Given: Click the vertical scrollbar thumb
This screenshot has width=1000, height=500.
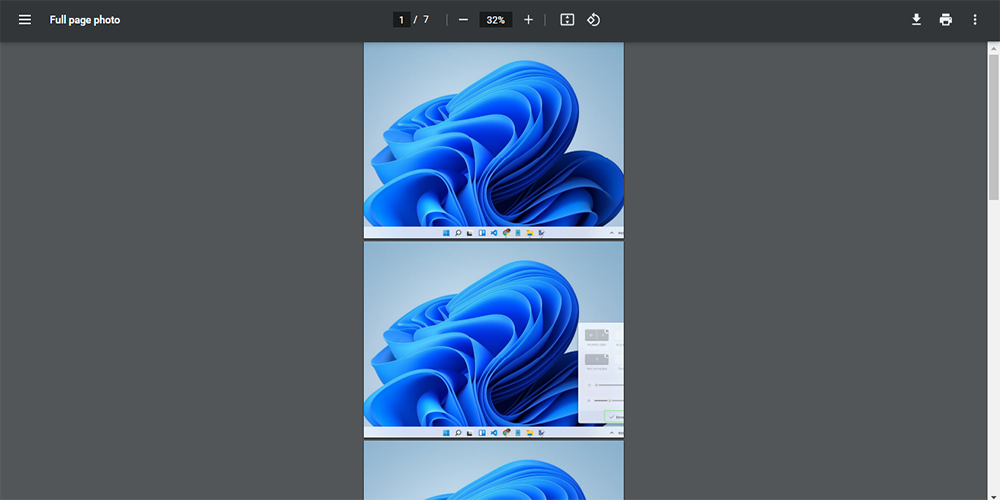Looking at the screenshot, I should (x=994, y=127).
